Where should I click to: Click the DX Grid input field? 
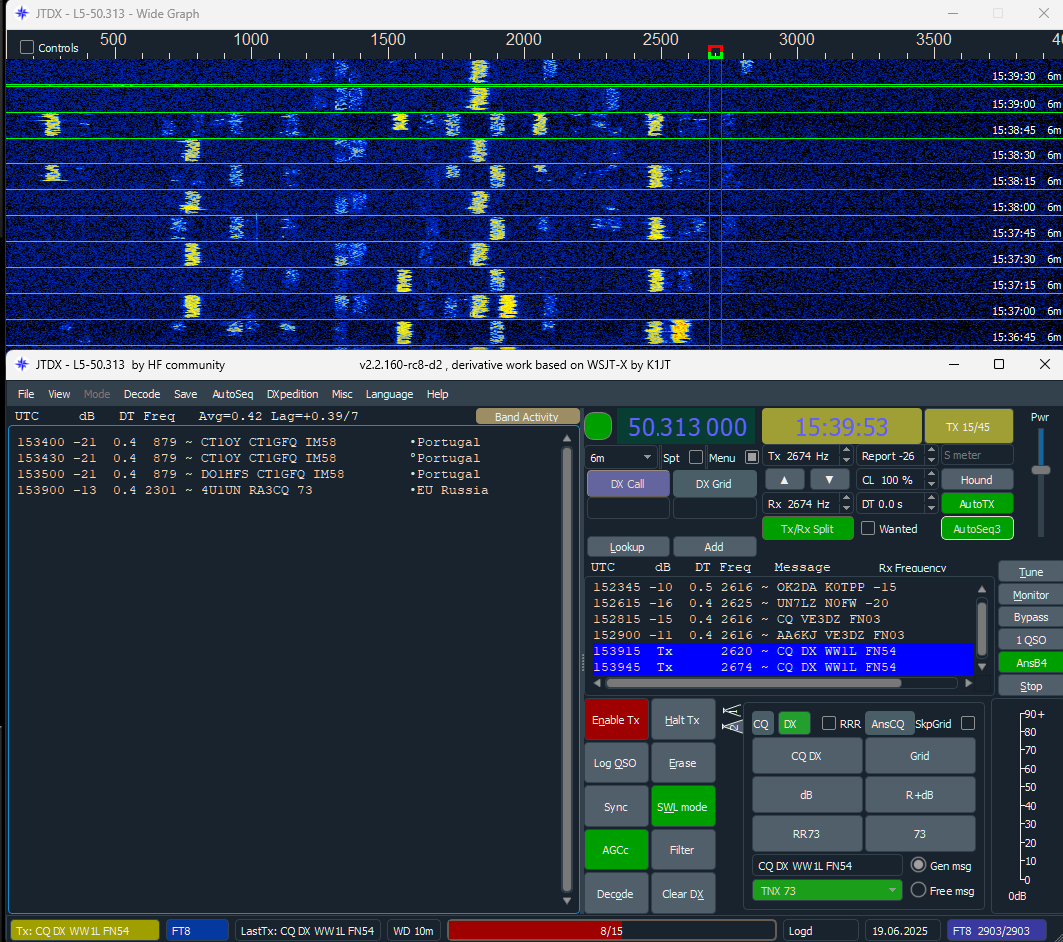(x=714, y=508)
